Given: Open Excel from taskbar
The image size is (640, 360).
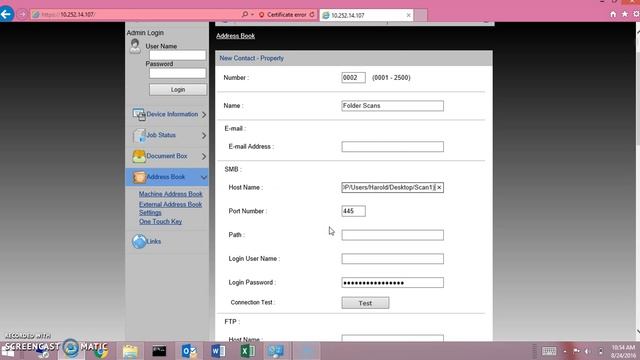Looking at the screenshot, I should pyautogui.click(x=248, y=351).
